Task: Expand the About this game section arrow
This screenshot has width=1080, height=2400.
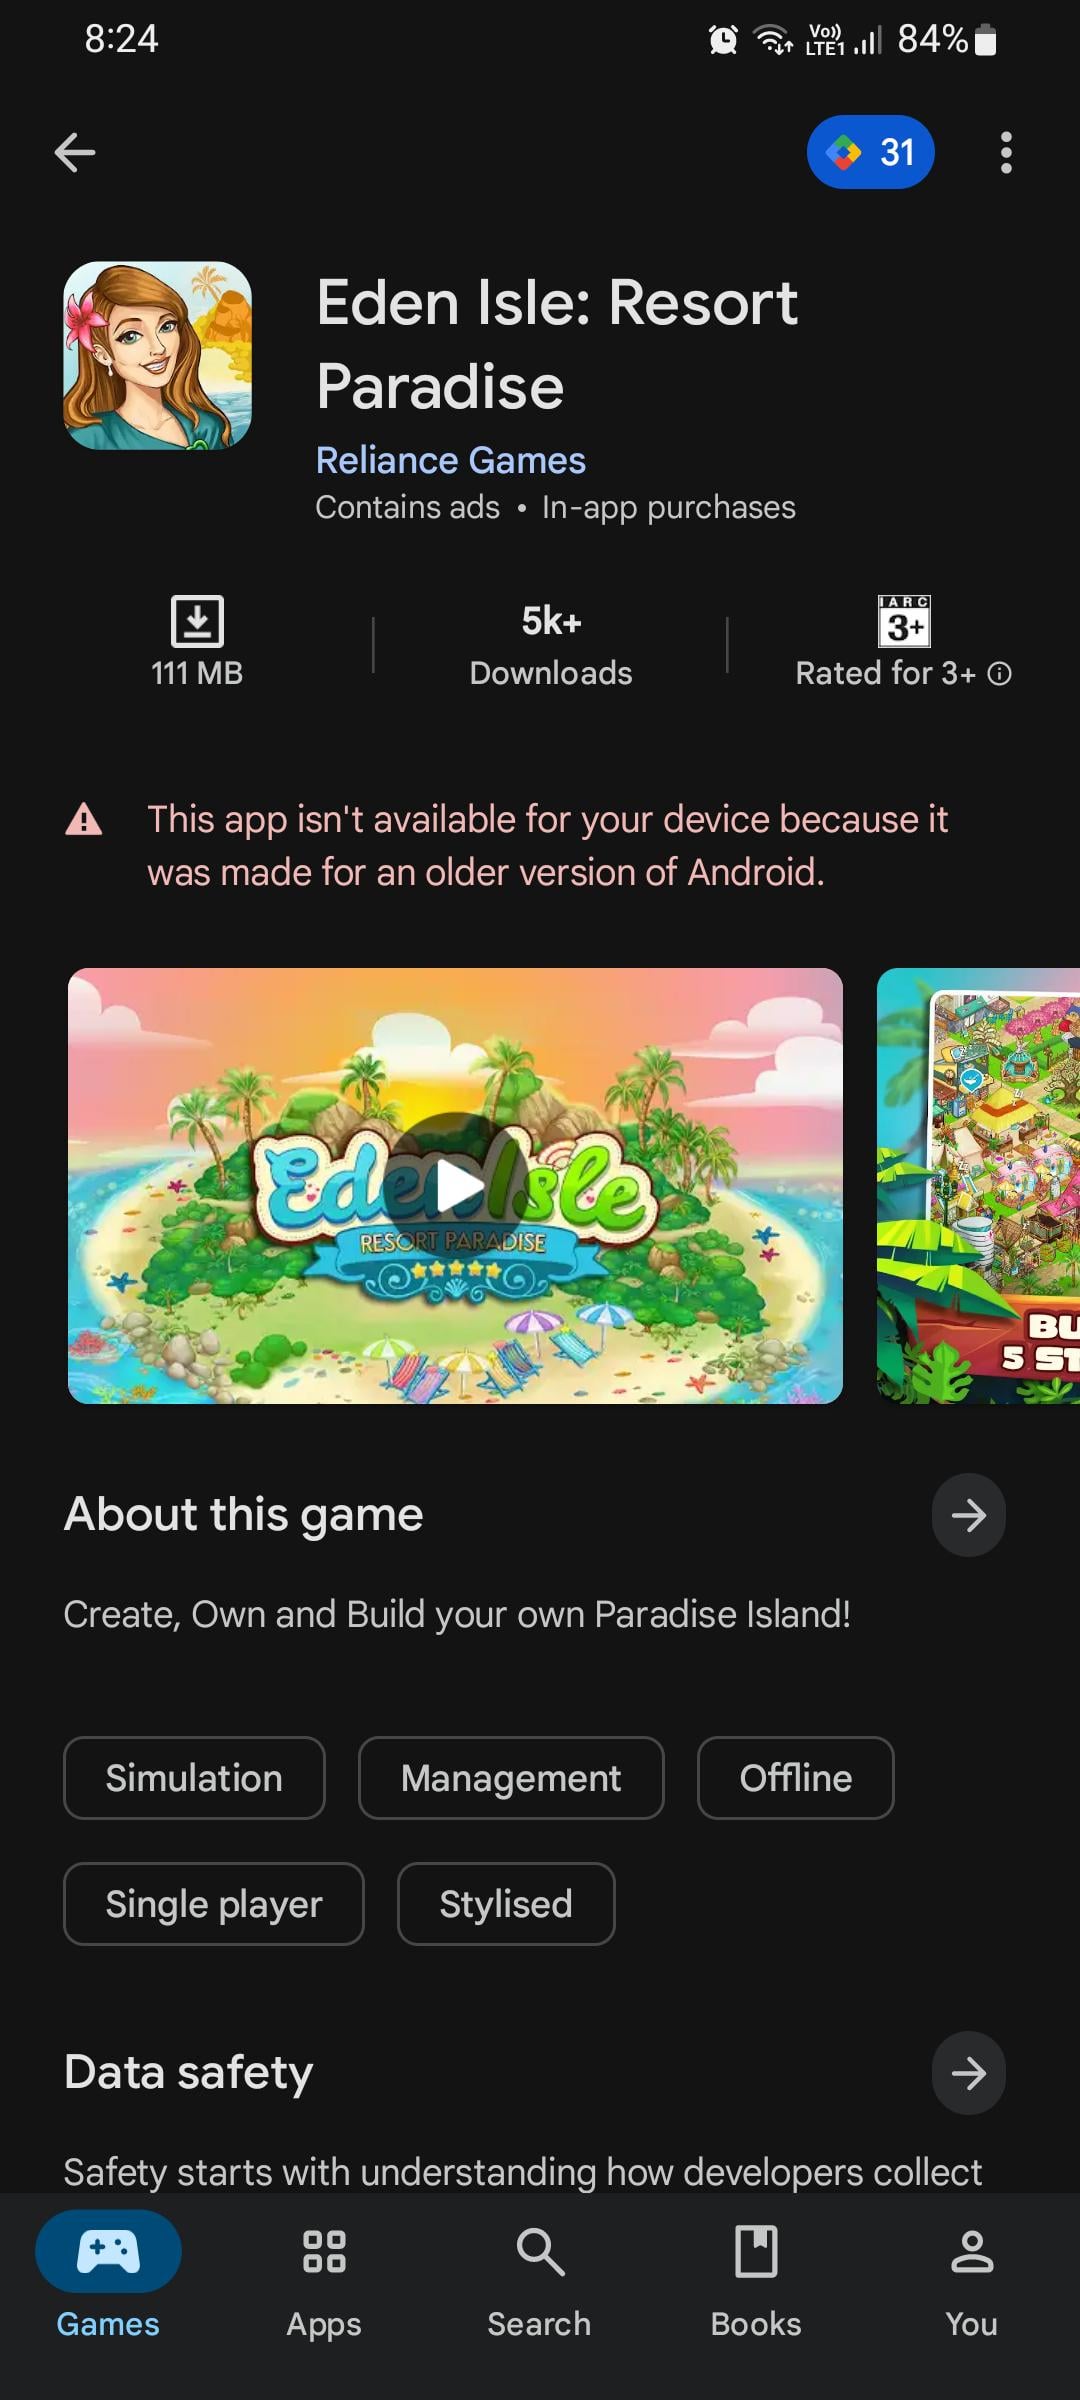Action: [x=968, y=1515]
